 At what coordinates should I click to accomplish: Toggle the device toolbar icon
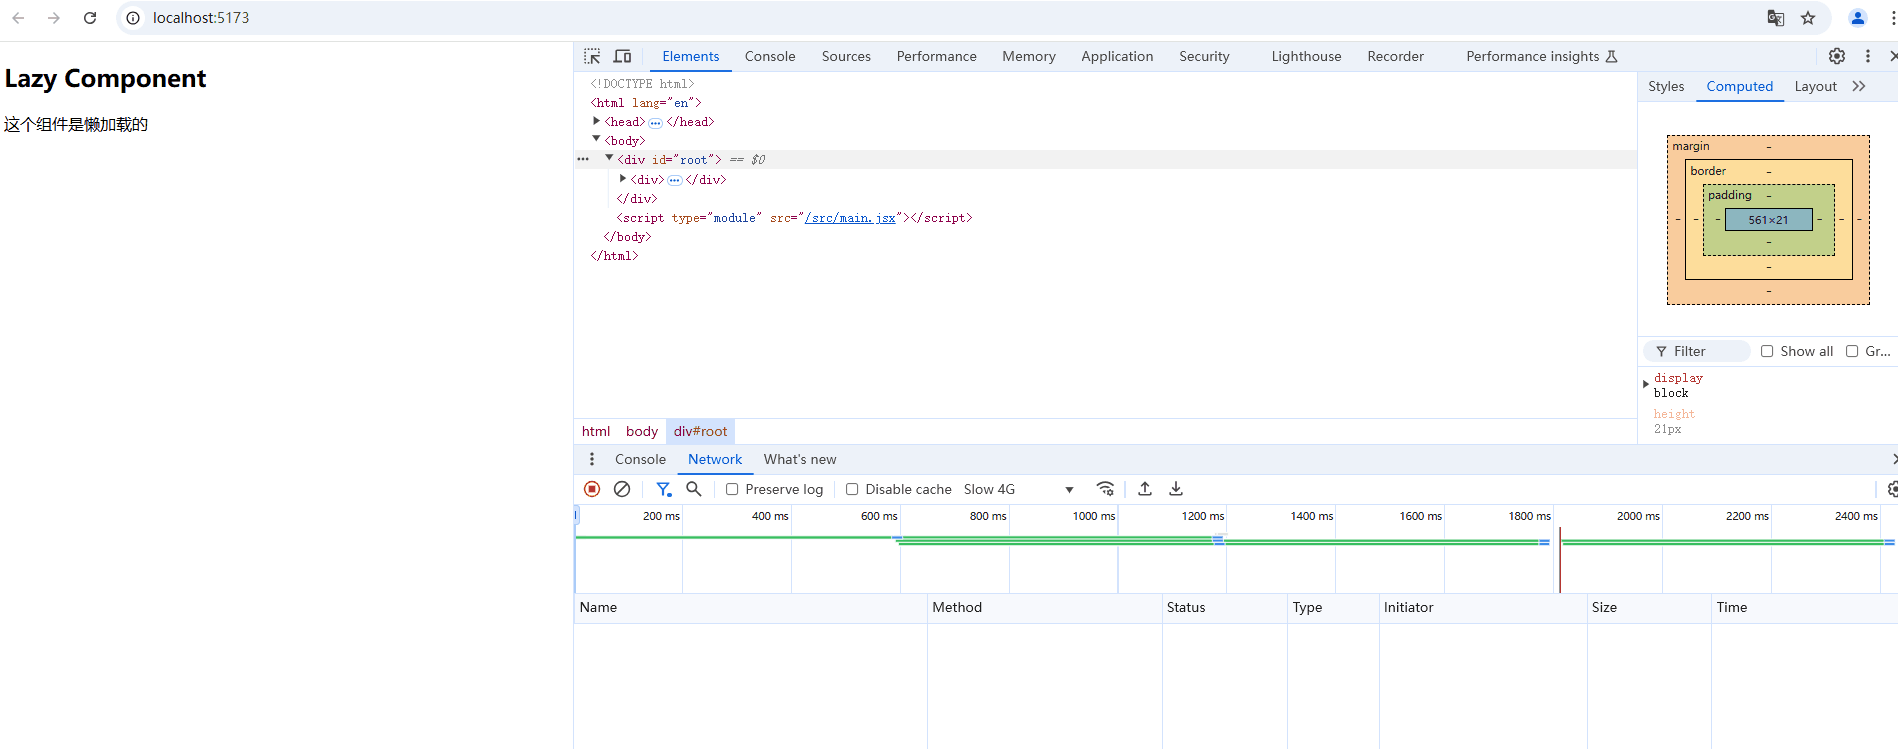coord(622,56)
